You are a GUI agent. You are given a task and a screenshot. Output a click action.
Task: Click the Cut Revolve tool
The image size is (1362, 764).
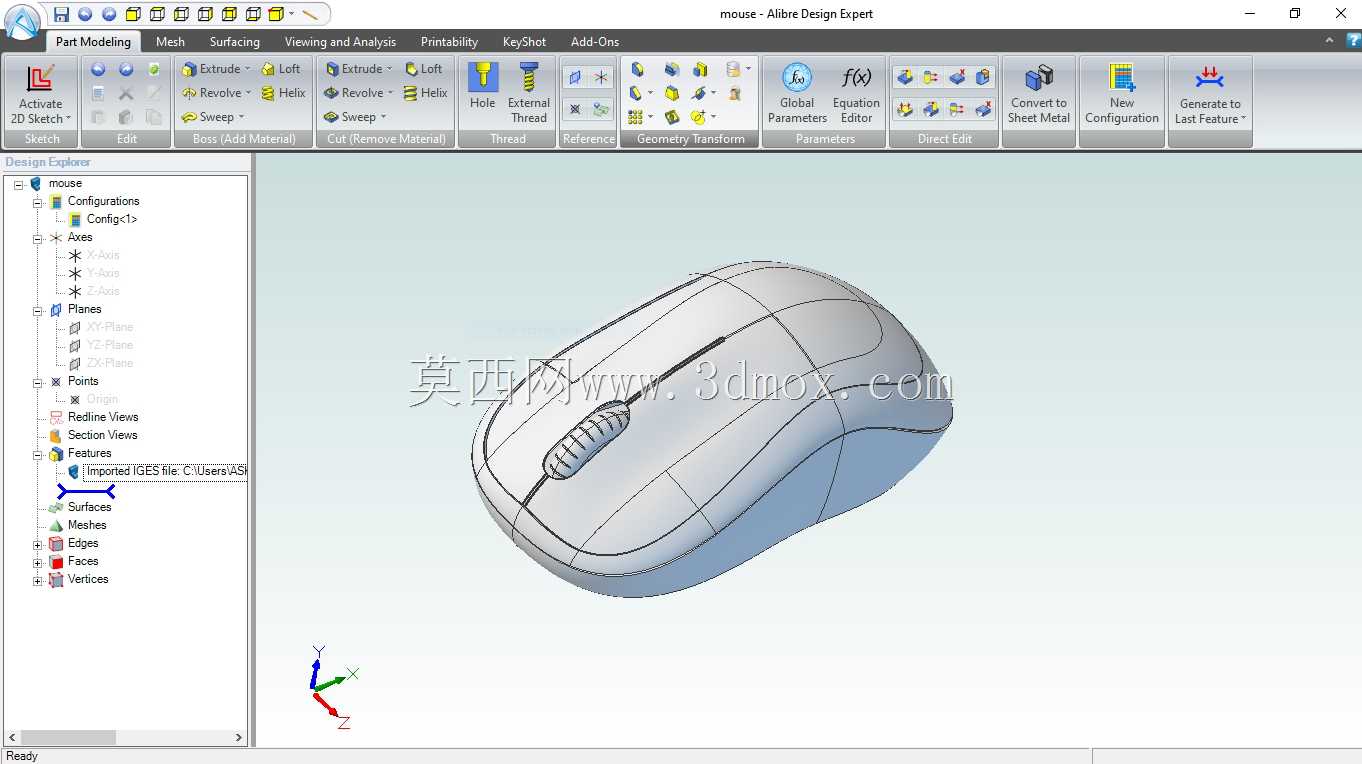354,93
